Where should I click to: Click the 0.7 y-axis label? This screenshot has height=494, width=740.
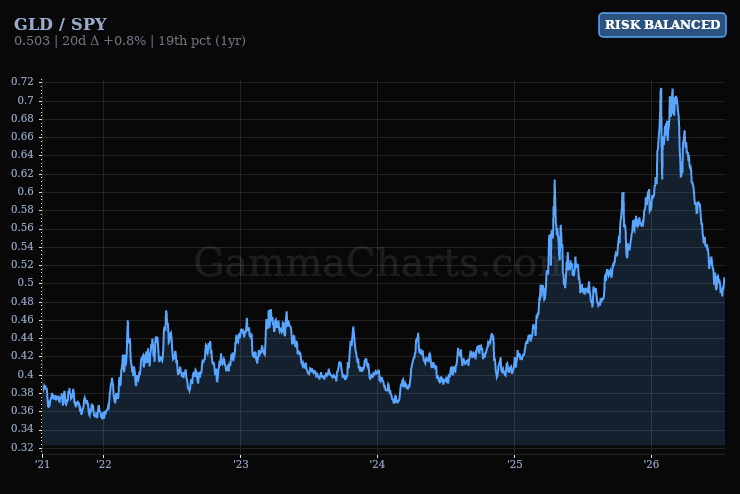point(25,100)
